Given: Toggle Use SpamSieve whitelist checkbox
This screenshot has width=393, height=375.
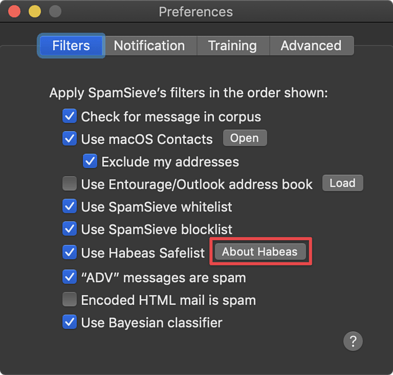Looking at the screenshot, I should [69, 206].
